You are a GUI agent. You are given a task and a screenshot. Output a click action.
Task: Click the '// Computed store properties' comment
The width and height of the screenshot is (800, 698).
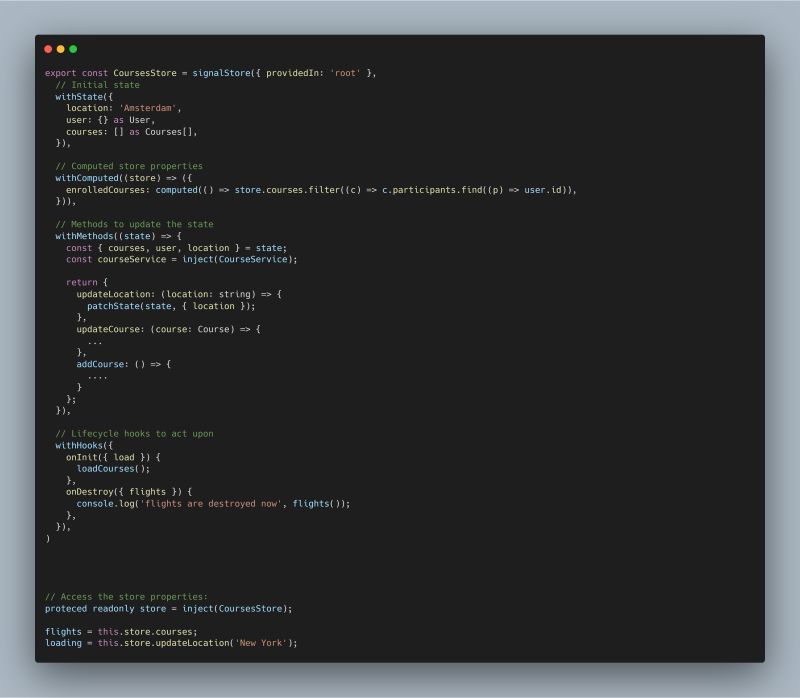pyautogui.click(x=129, y=166)
